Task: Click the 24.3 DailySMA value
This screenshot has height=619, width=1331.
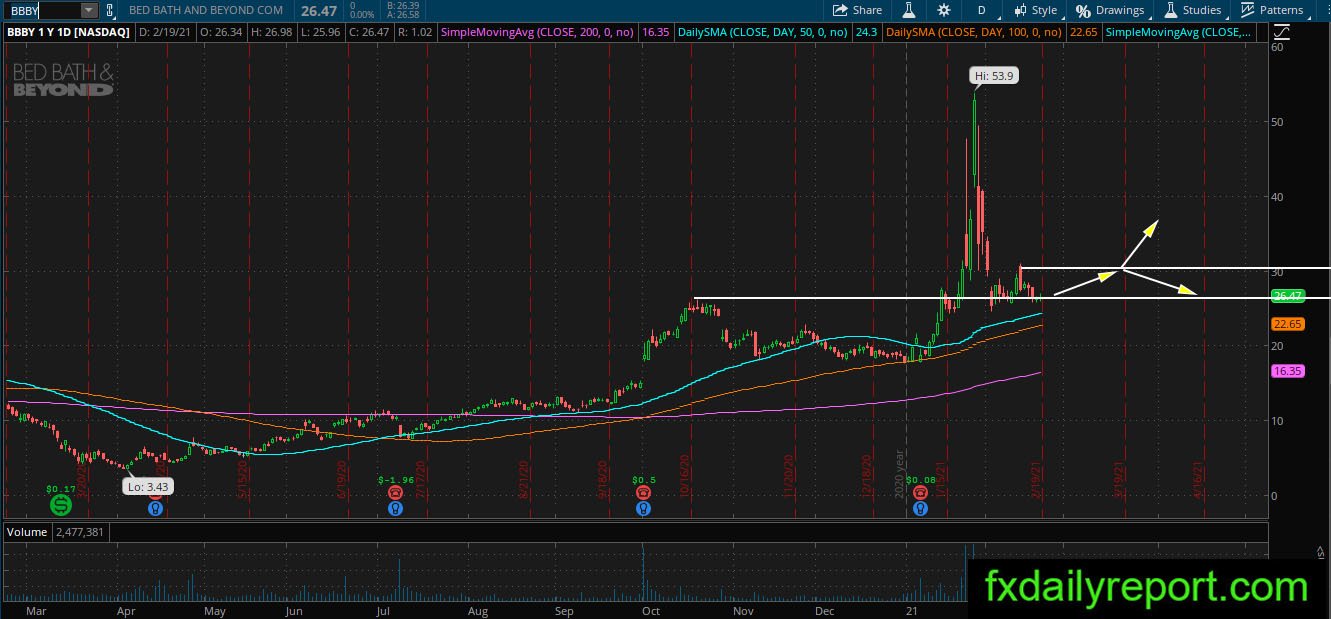Action: 864,32
